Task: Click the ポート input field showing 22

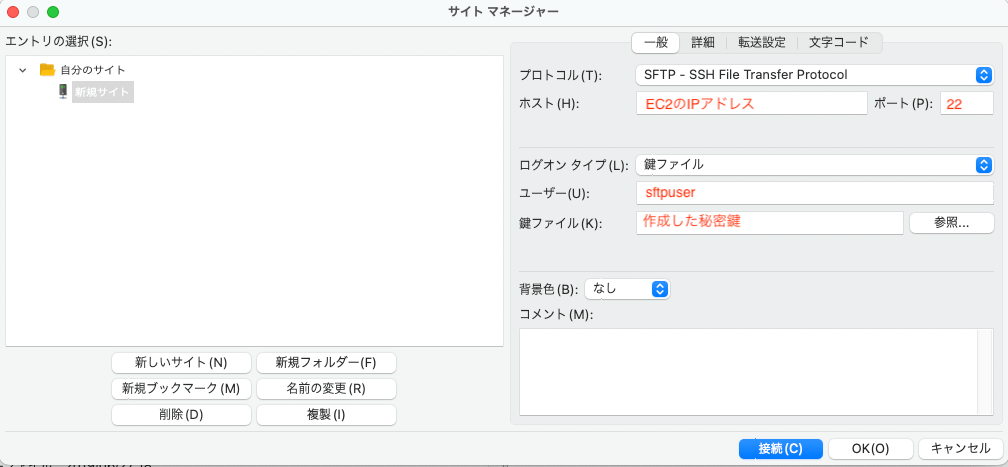Action: pyautogui.click(x=967, y=104)
